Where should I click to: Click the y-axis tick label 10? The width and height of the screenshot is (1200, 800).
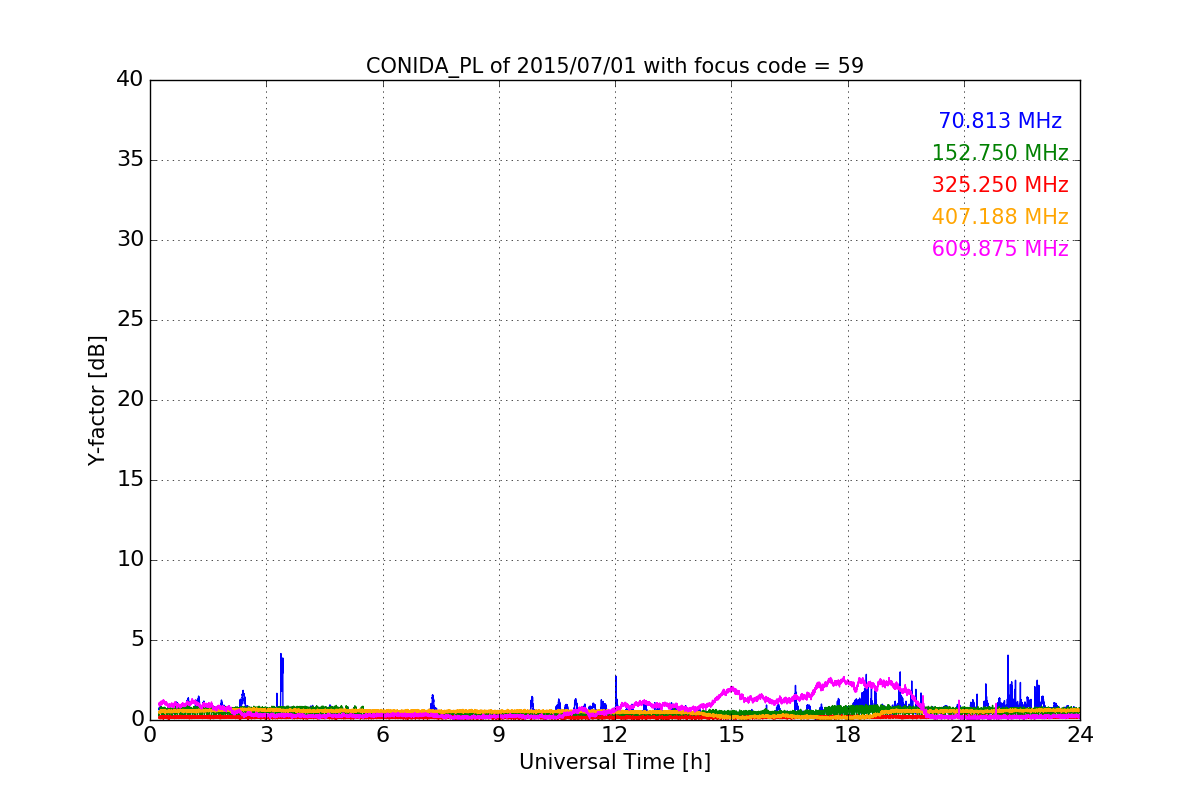coord(130,560)
